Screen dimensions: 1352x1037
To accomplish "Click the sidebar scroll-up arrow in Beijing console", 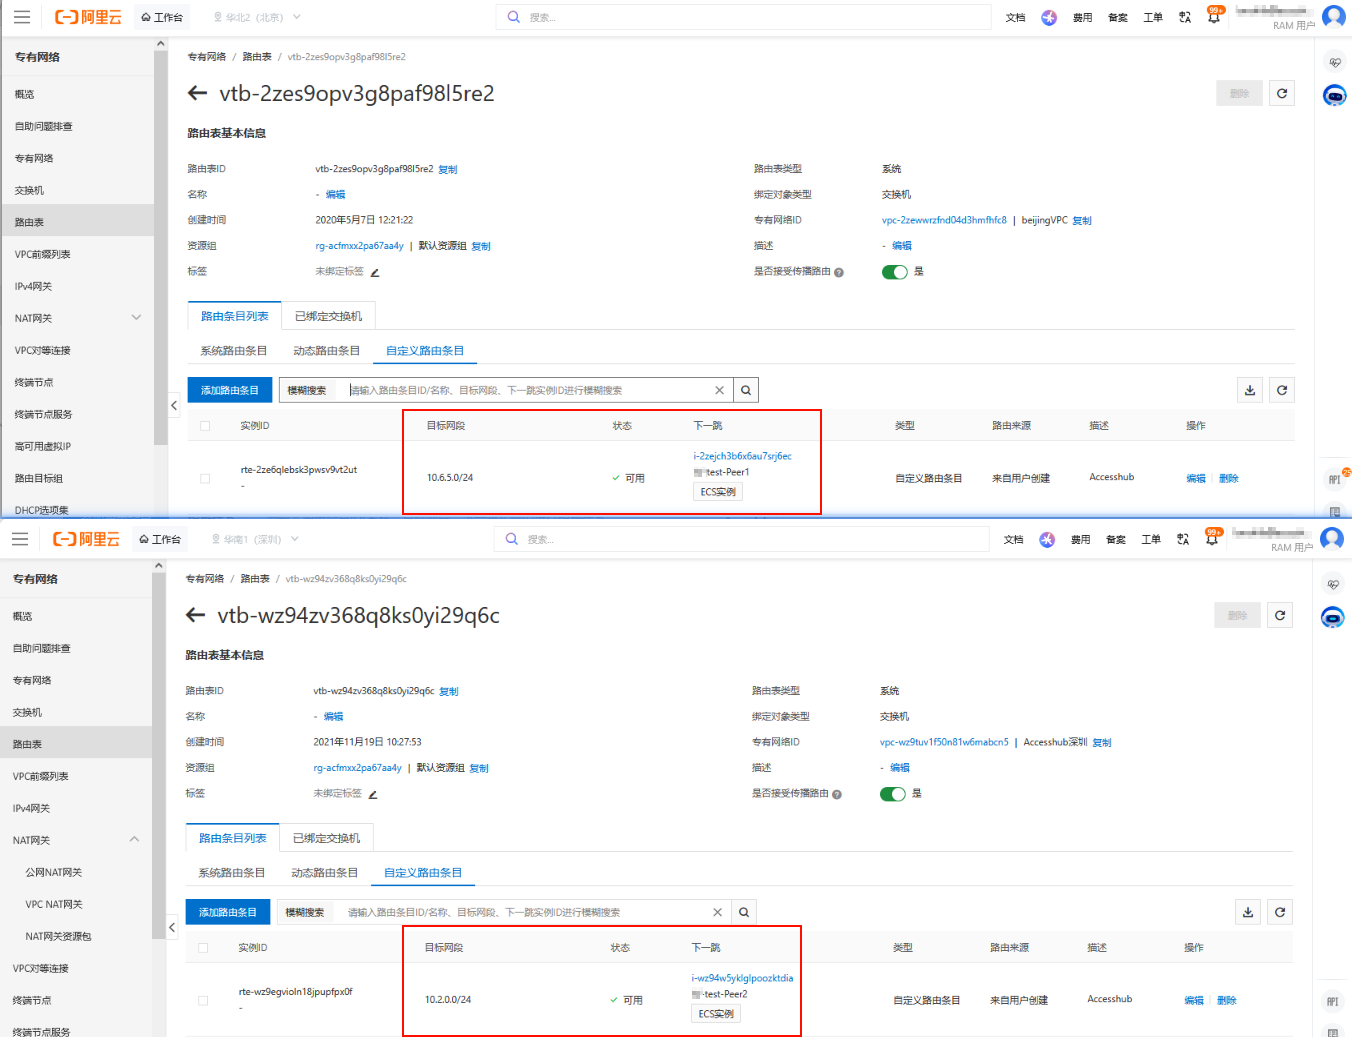I will tap(160, 43).
